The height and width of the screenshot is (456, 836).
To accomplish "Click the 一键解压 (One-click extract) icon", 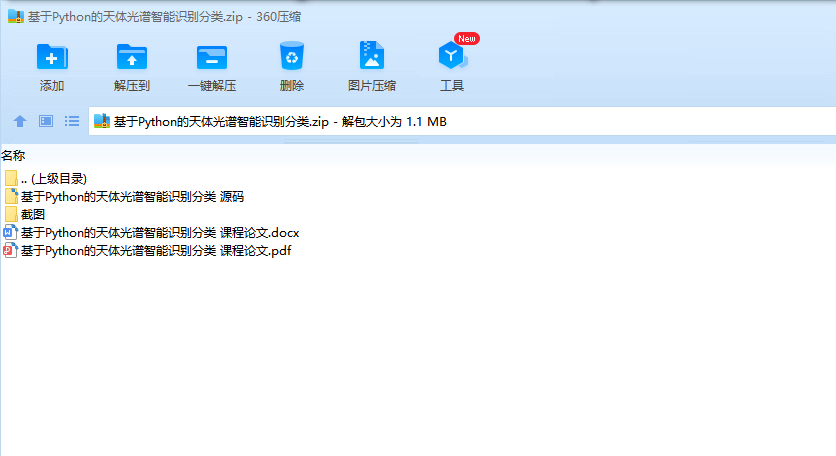I will pyautogui.click(x=212, y=57).
